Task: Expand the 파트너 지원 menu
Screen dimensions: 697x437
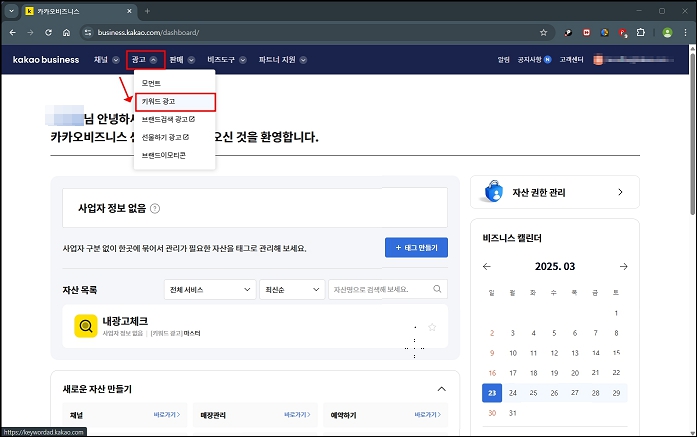Action: (283, 60)
